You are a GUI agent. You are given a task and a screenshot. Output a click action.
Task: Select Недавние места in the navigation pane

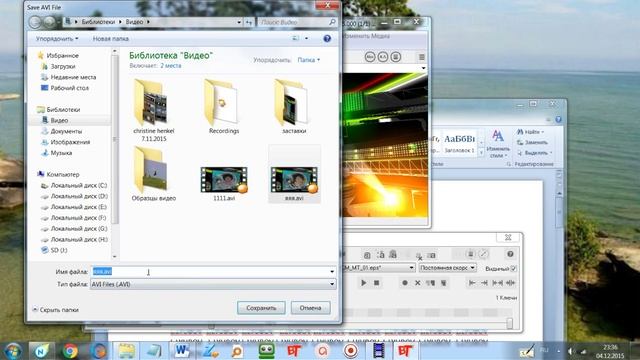tap(73, 77)
